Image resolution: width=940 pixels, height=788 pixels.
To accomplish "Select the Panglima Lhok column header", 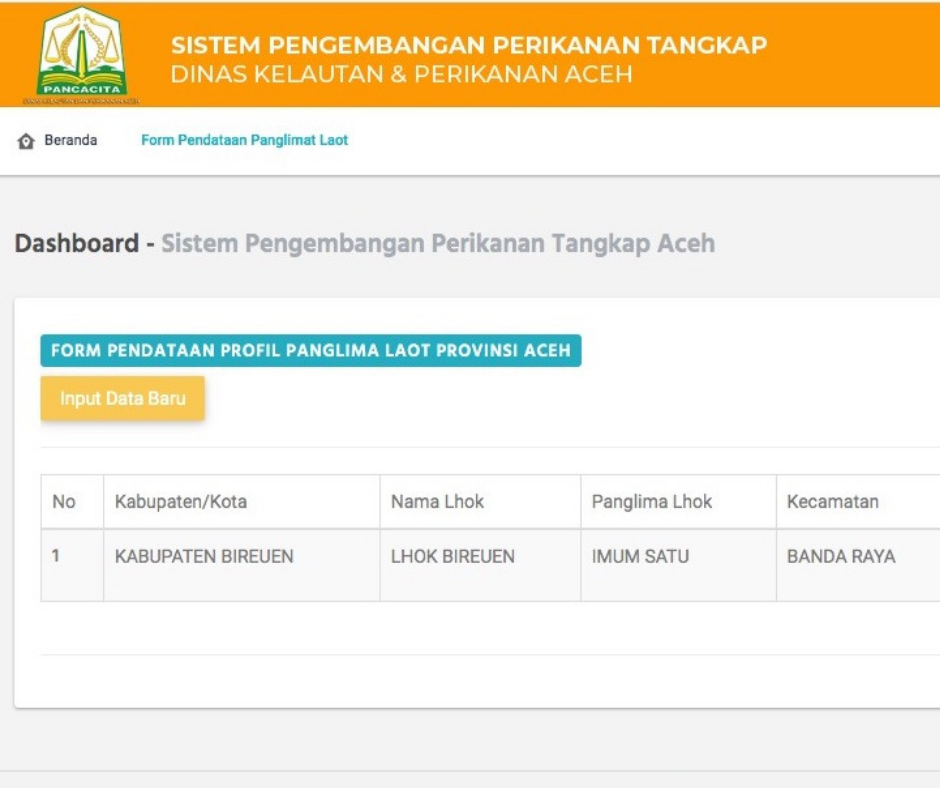I will [x=651, y=501].
